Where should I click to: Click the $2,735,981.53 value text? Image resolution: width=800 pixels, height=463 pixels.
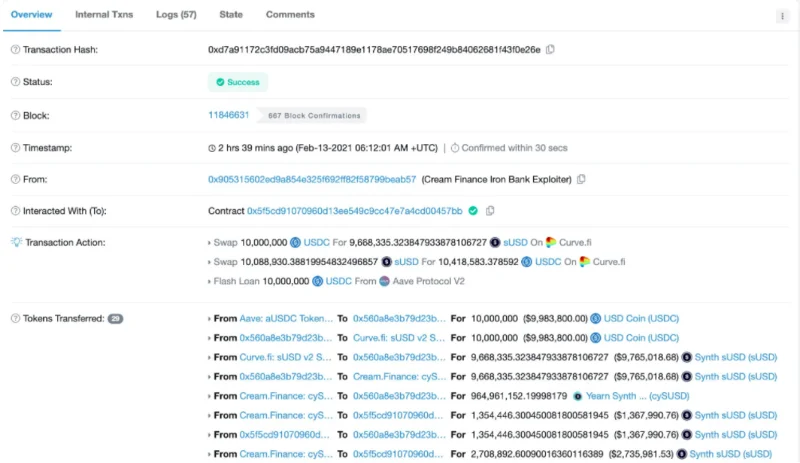coord(641,454)
